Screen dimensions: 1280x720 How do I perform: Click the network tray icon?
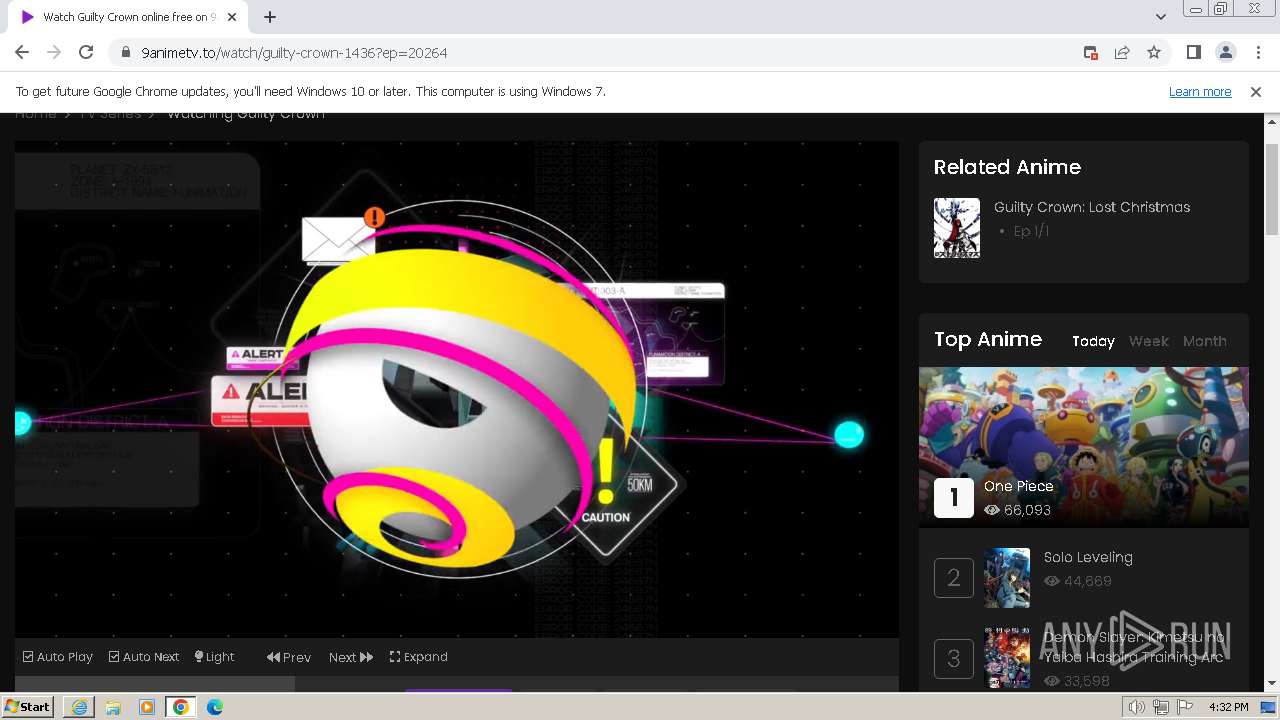[x=1161, y=707]
